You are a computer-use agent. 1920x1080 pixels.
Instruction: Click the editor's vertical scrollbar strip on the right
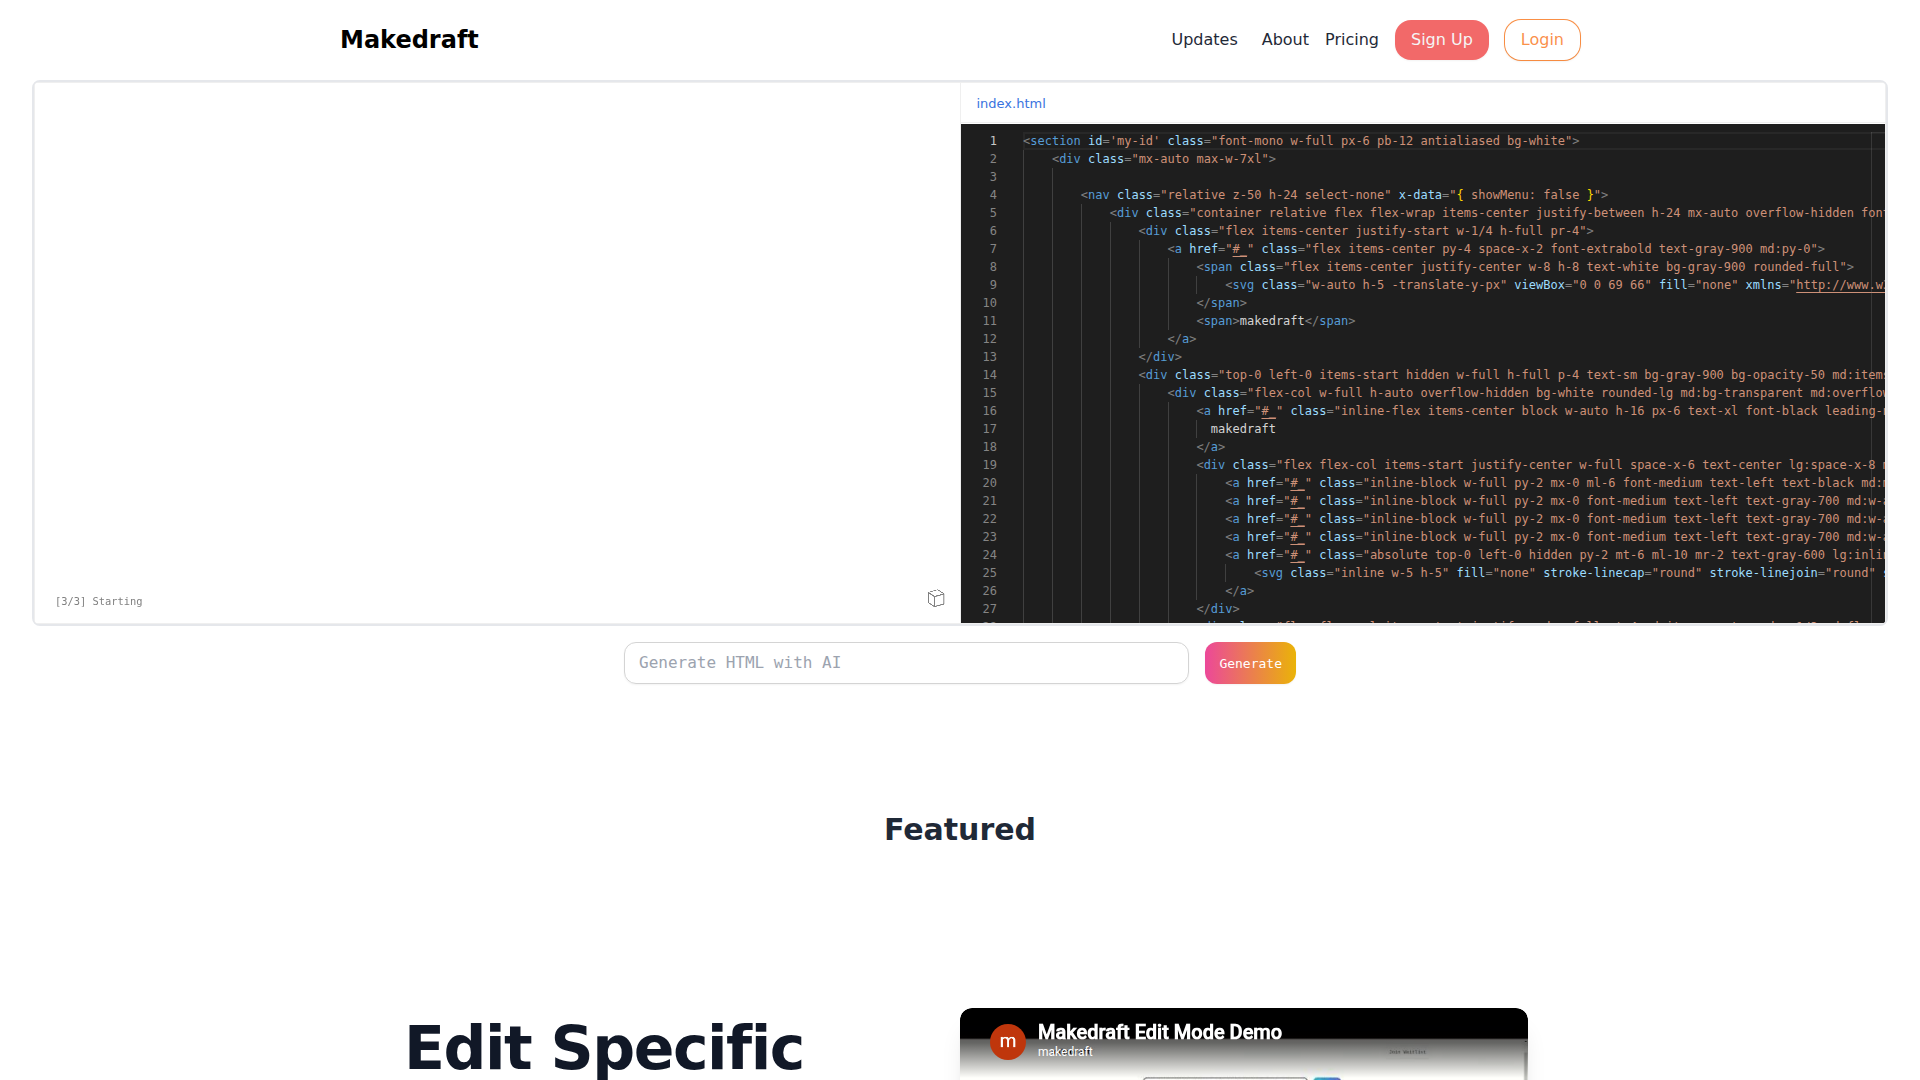(1877, 380)
